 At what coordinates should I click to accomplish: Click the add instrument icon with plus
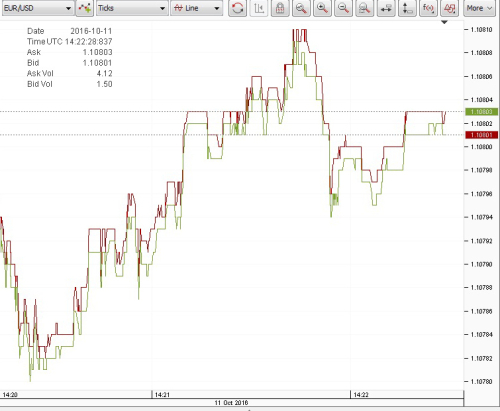click(x=85, y=8)
